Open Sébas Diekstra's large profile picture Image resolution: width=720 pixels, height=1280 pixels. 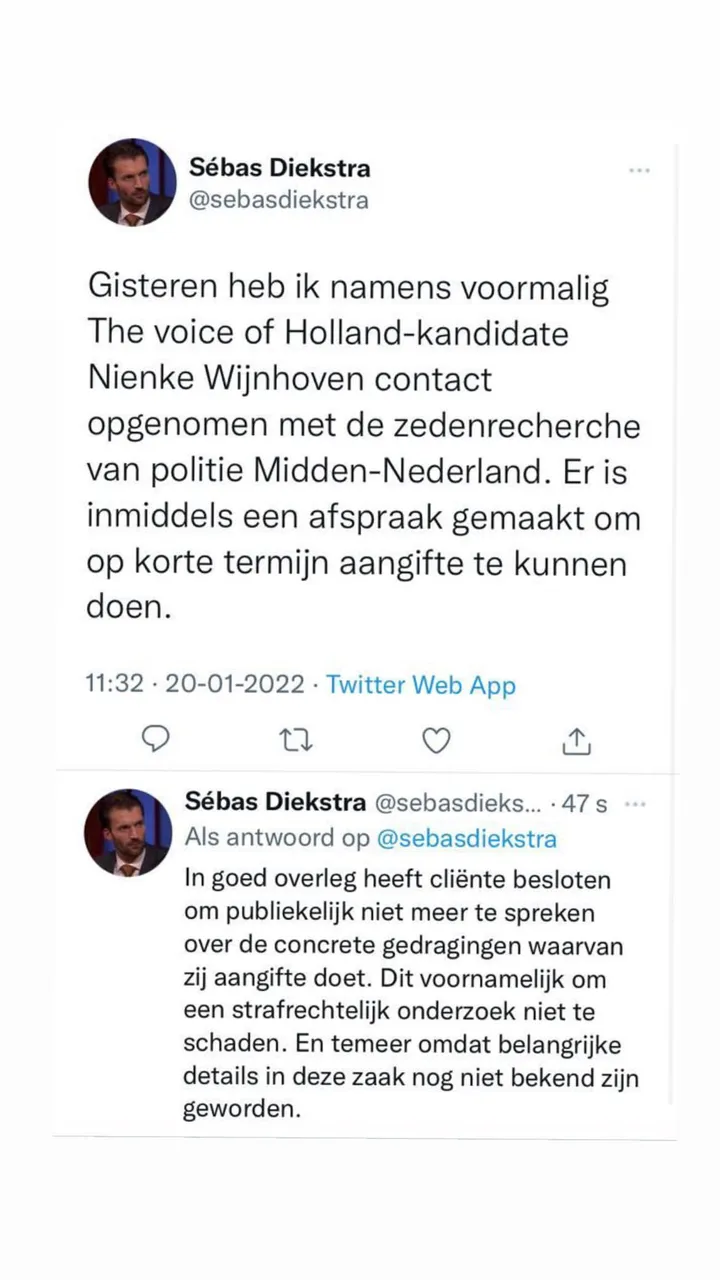[x=132, y=182]
